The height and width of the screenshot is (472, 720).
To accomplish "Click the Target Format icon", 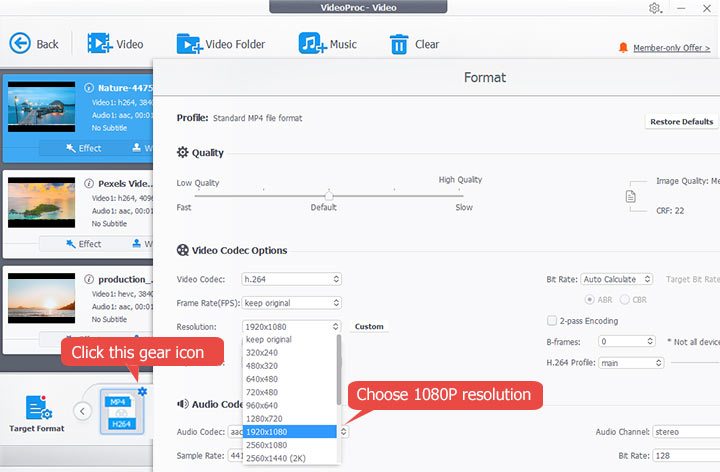I will tap(39, 408).
